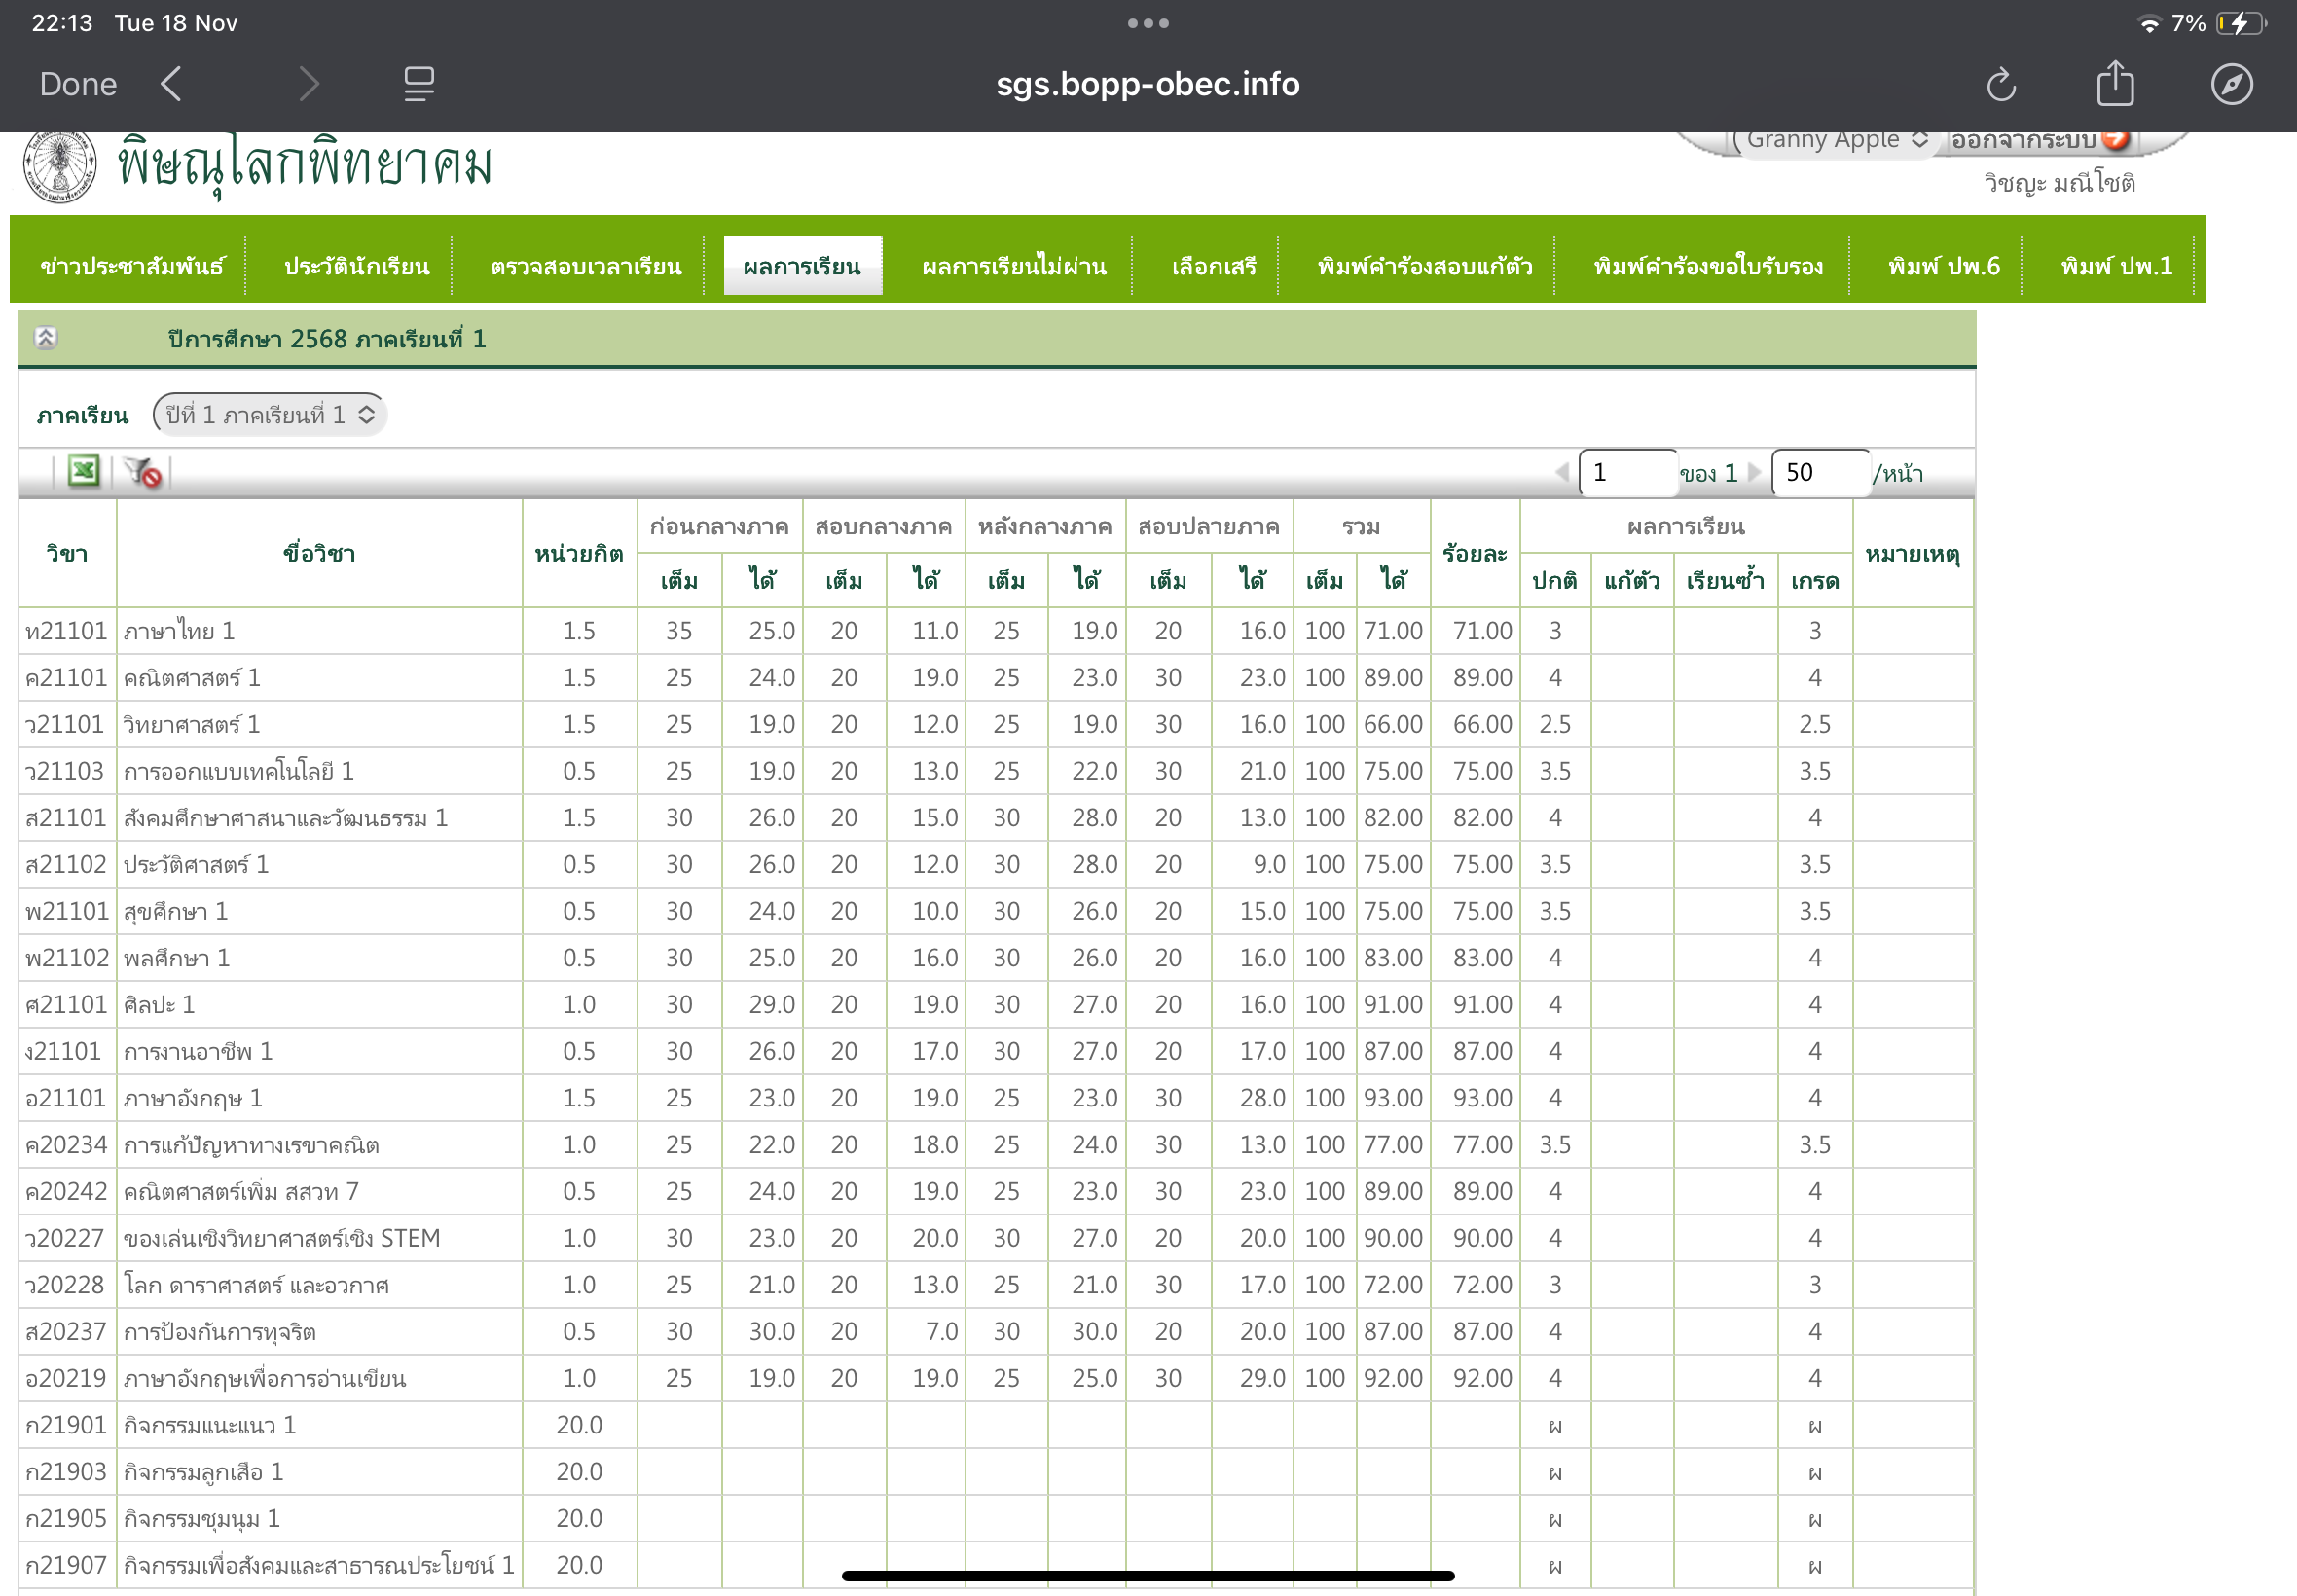Clear filter using funnel icon
This screenshot has height=1596, width=2297.
tap(143, 472)
